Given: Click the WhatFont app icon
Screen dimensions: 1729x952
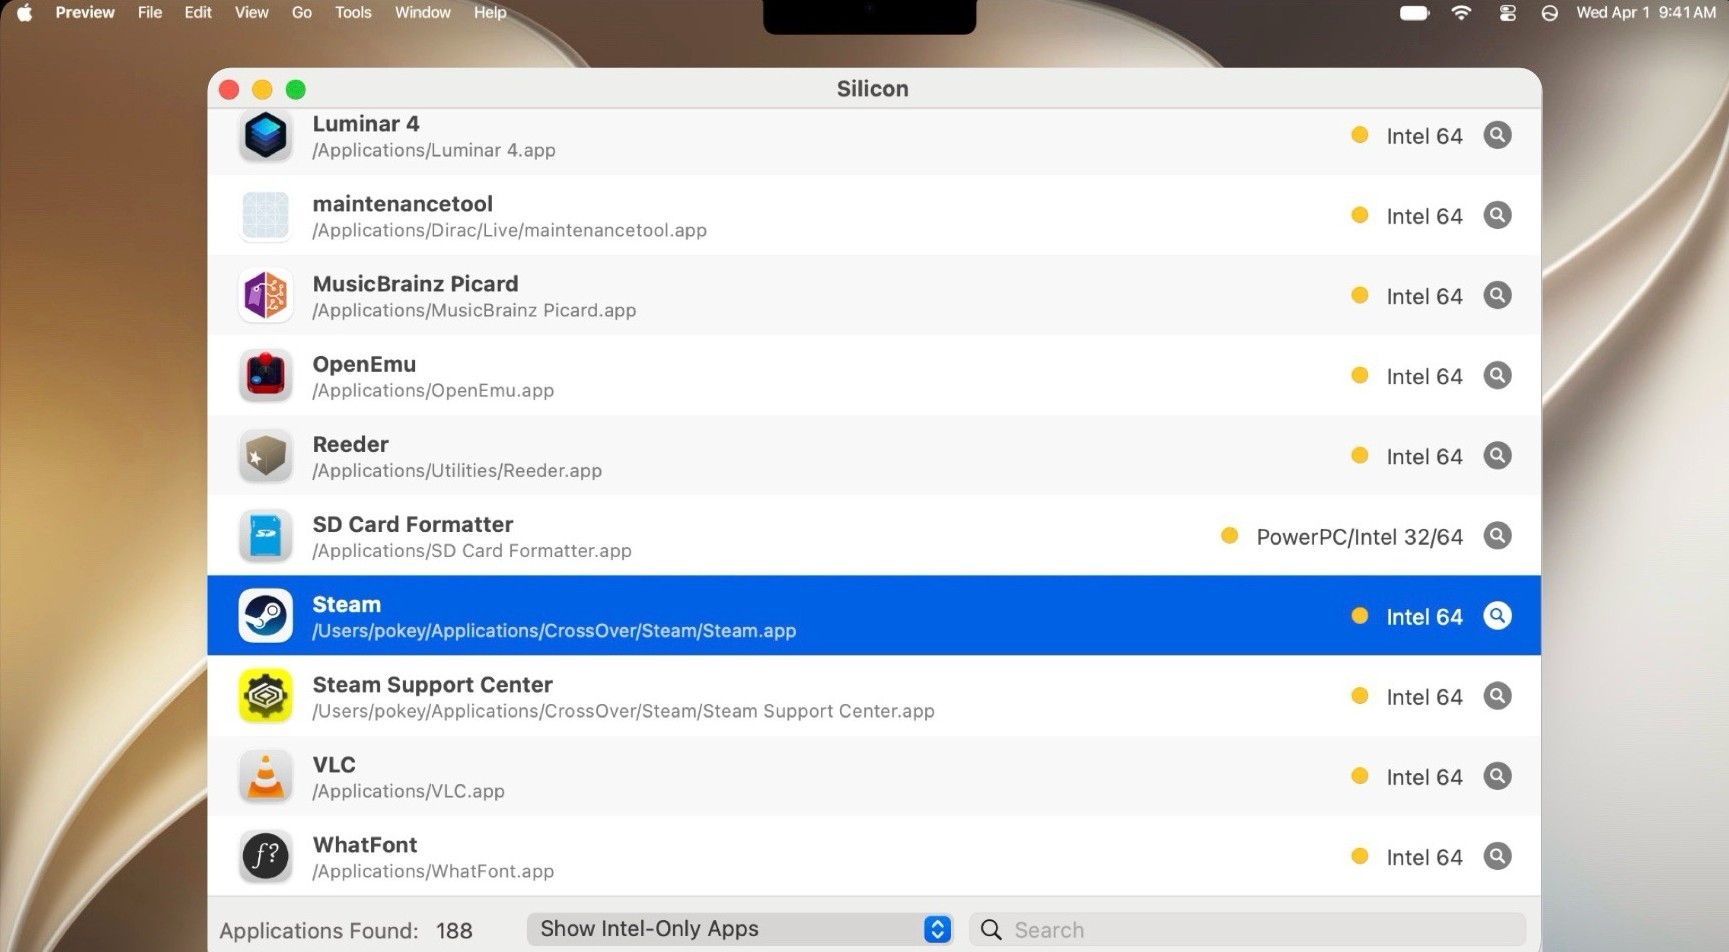Looking at the screenshot, I should click(x=265, y=856).
